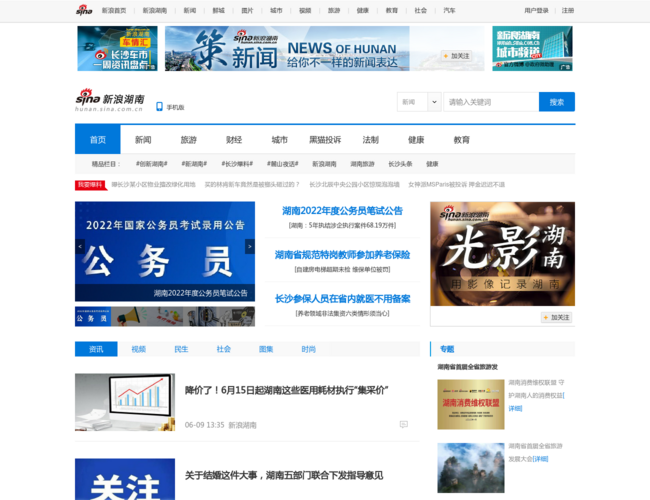Click the 关注 thumbnail image
Viewport: 650px width, 500px height.
click(x=125, y=479)
